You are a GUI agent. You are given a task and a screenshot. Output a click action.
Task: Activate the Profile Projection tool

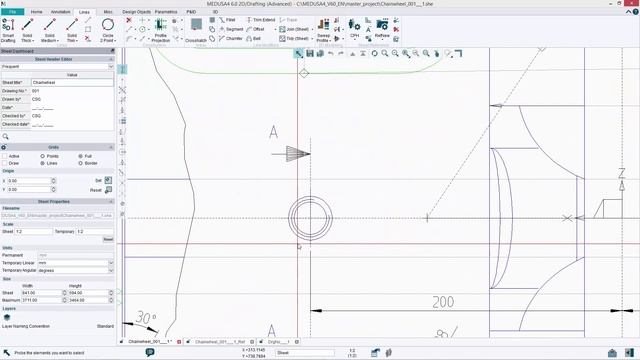click(x=160, y=30)
